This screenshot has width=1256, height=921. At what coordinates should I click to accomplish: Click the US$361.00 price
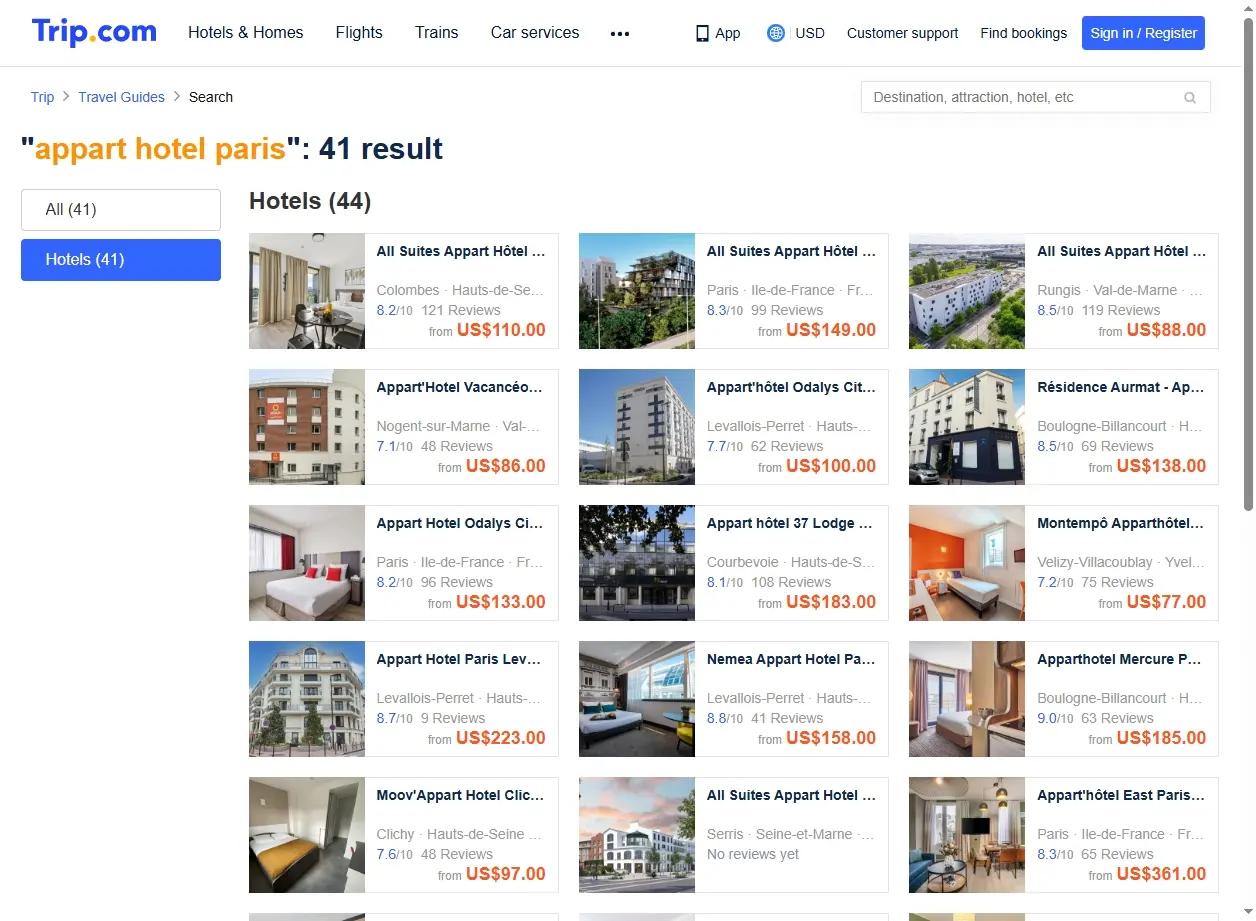click(1161, 874)
